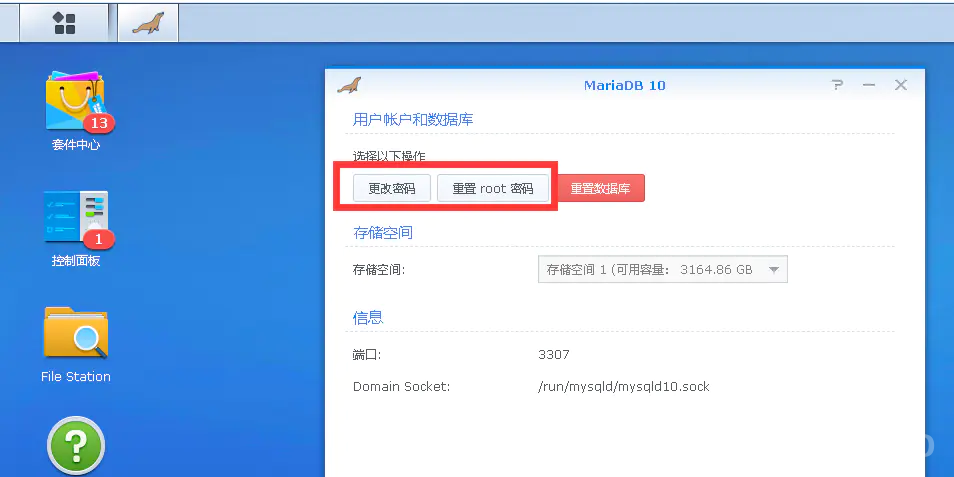Open the green help question mark icon
The height and width of the screenshot is (477, 954).
[76, 446]
